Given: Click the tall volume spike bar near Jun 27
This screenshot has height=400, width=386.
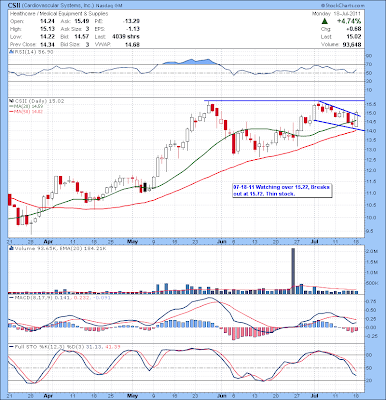Looking at the screenshot, I should pyautogui.click(x=293, y=271).
